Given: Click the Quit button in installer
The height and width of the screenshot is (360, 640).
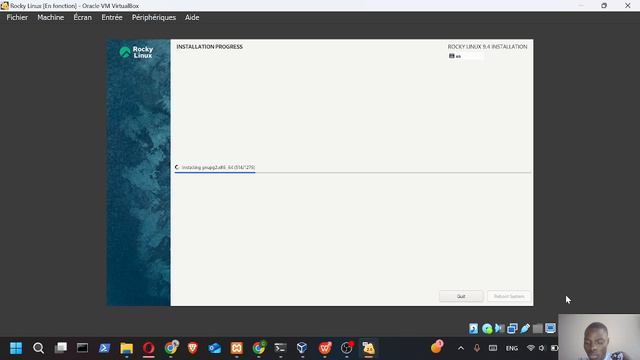Looking at the screenshot, I should coord(461,296).
